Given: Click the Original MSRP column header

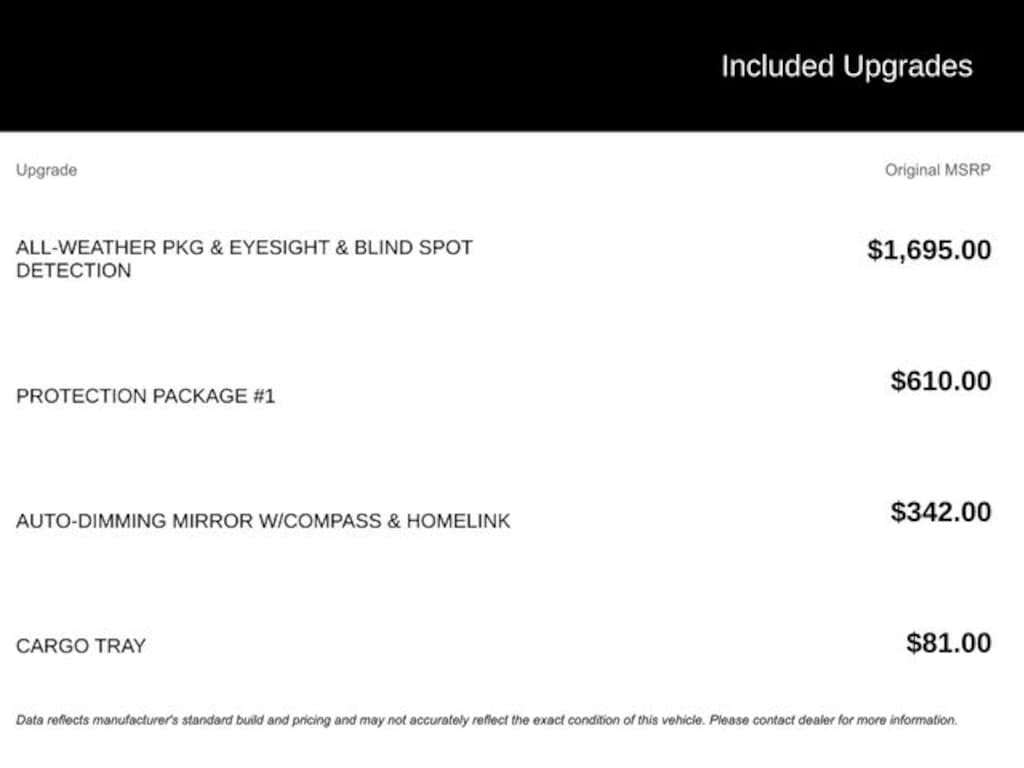Looking at the screenshot, I should [937, 170].
